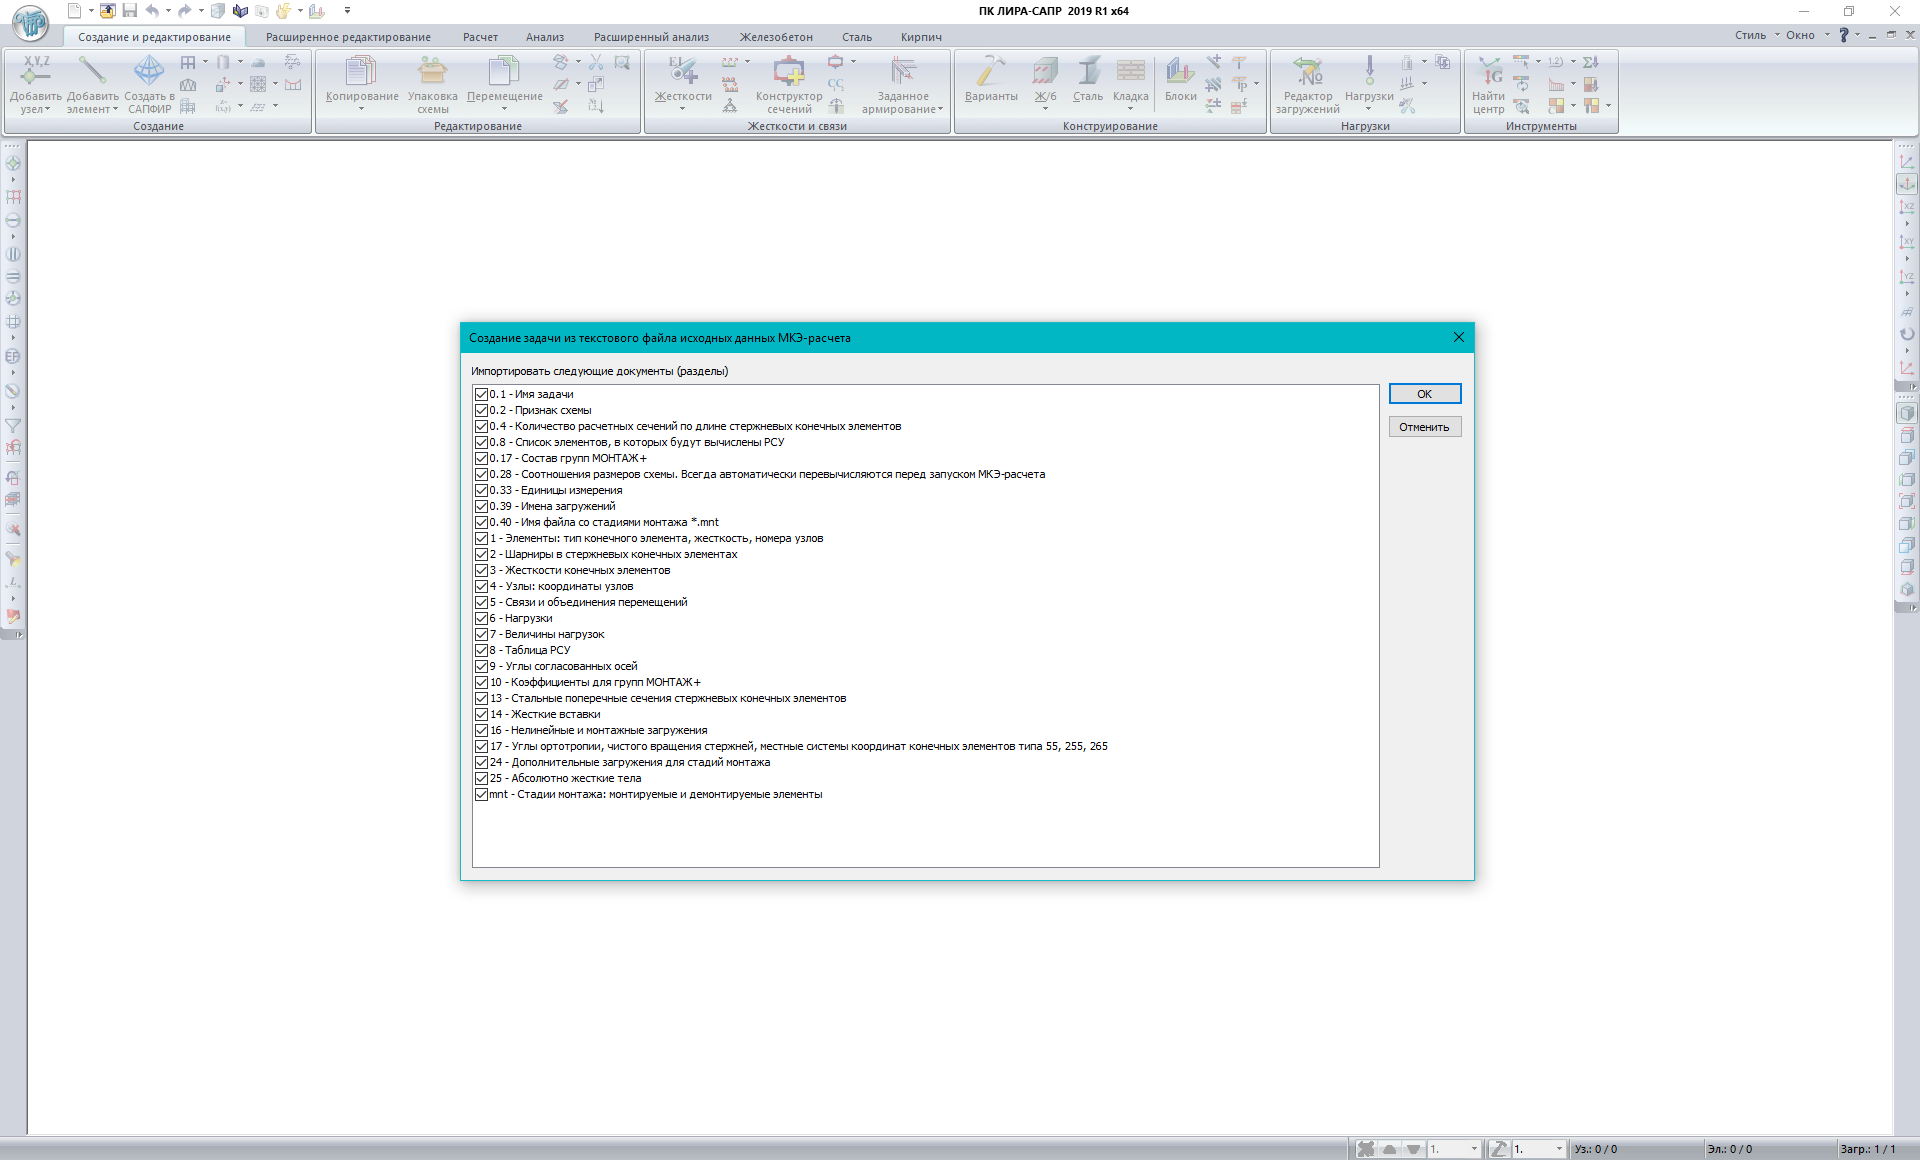The width and height of the screenshot is (1920, 1160).
Task: Open the Железобетон ribbon tab
Action: coord(776,37)
